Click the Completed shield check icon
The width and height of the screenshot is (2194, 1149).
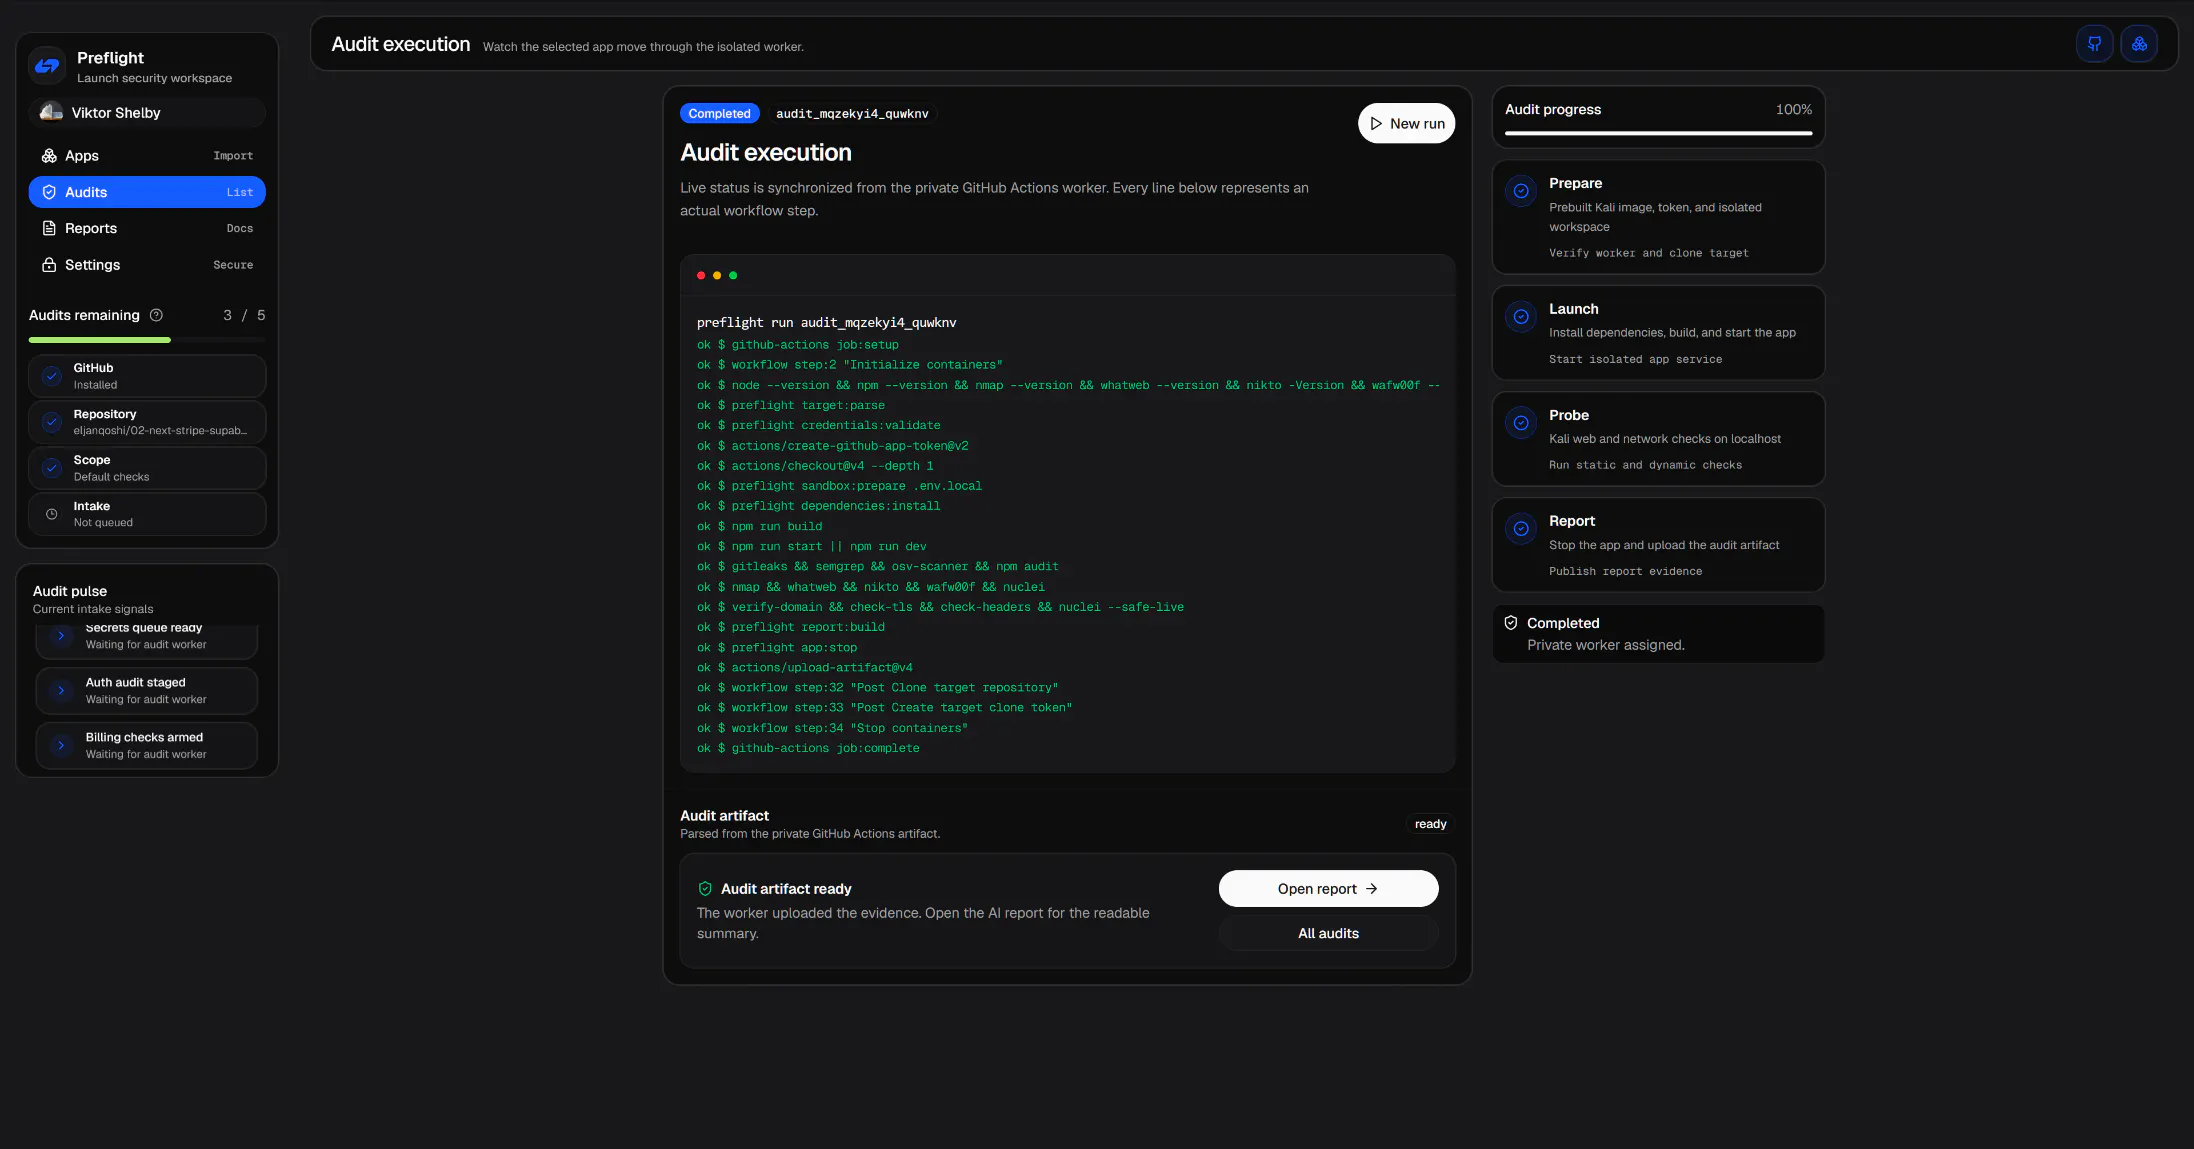1511,623
